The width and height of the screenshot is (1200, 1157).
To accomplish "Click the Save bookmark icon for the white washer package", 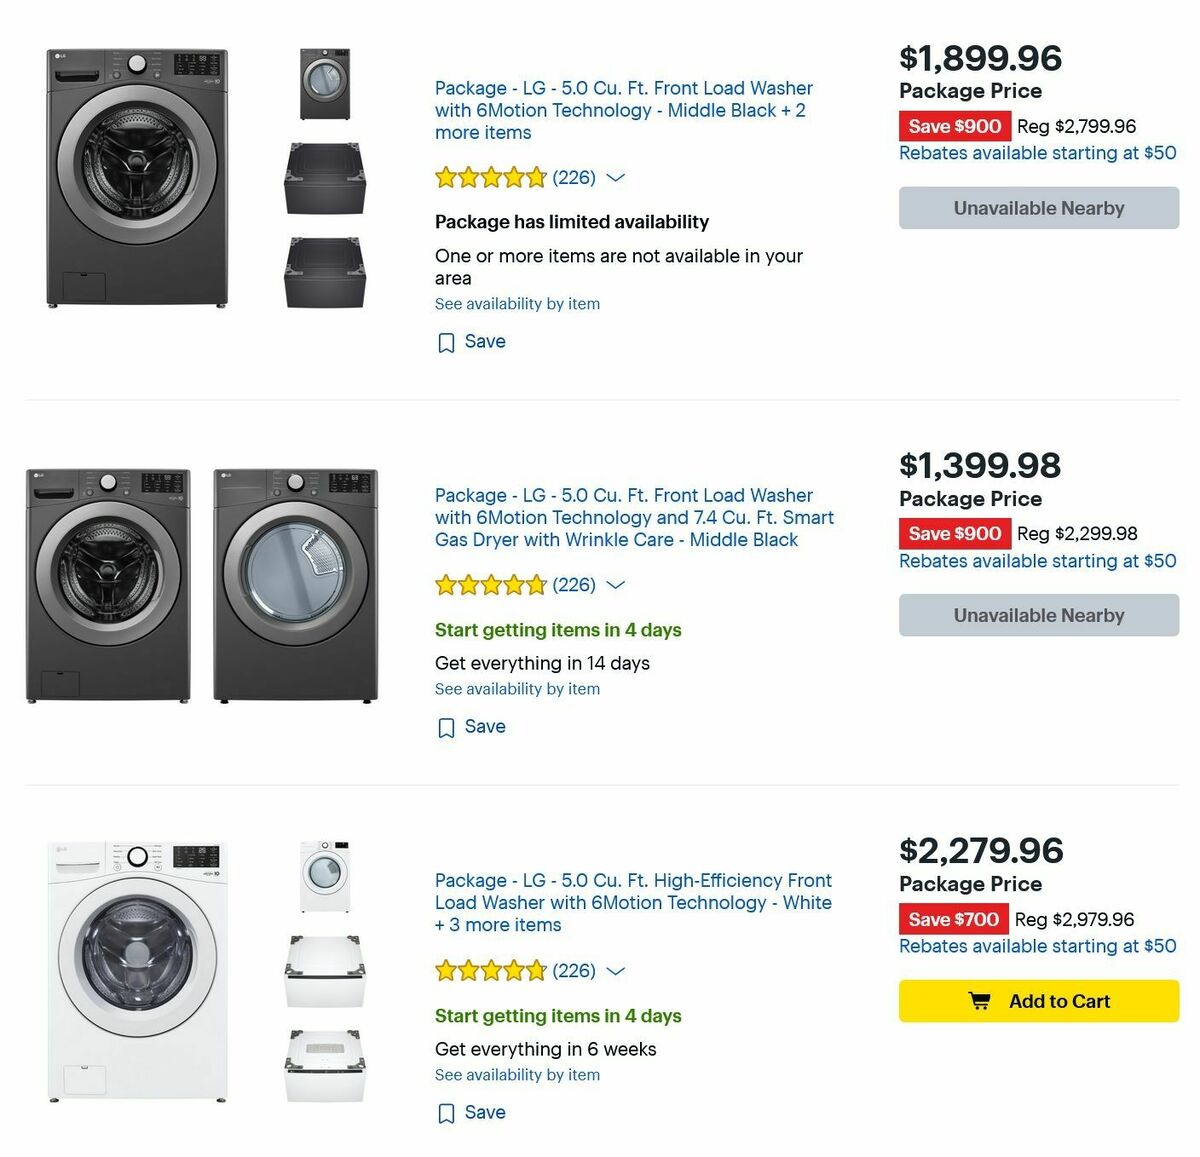I will click(447, 1112).
